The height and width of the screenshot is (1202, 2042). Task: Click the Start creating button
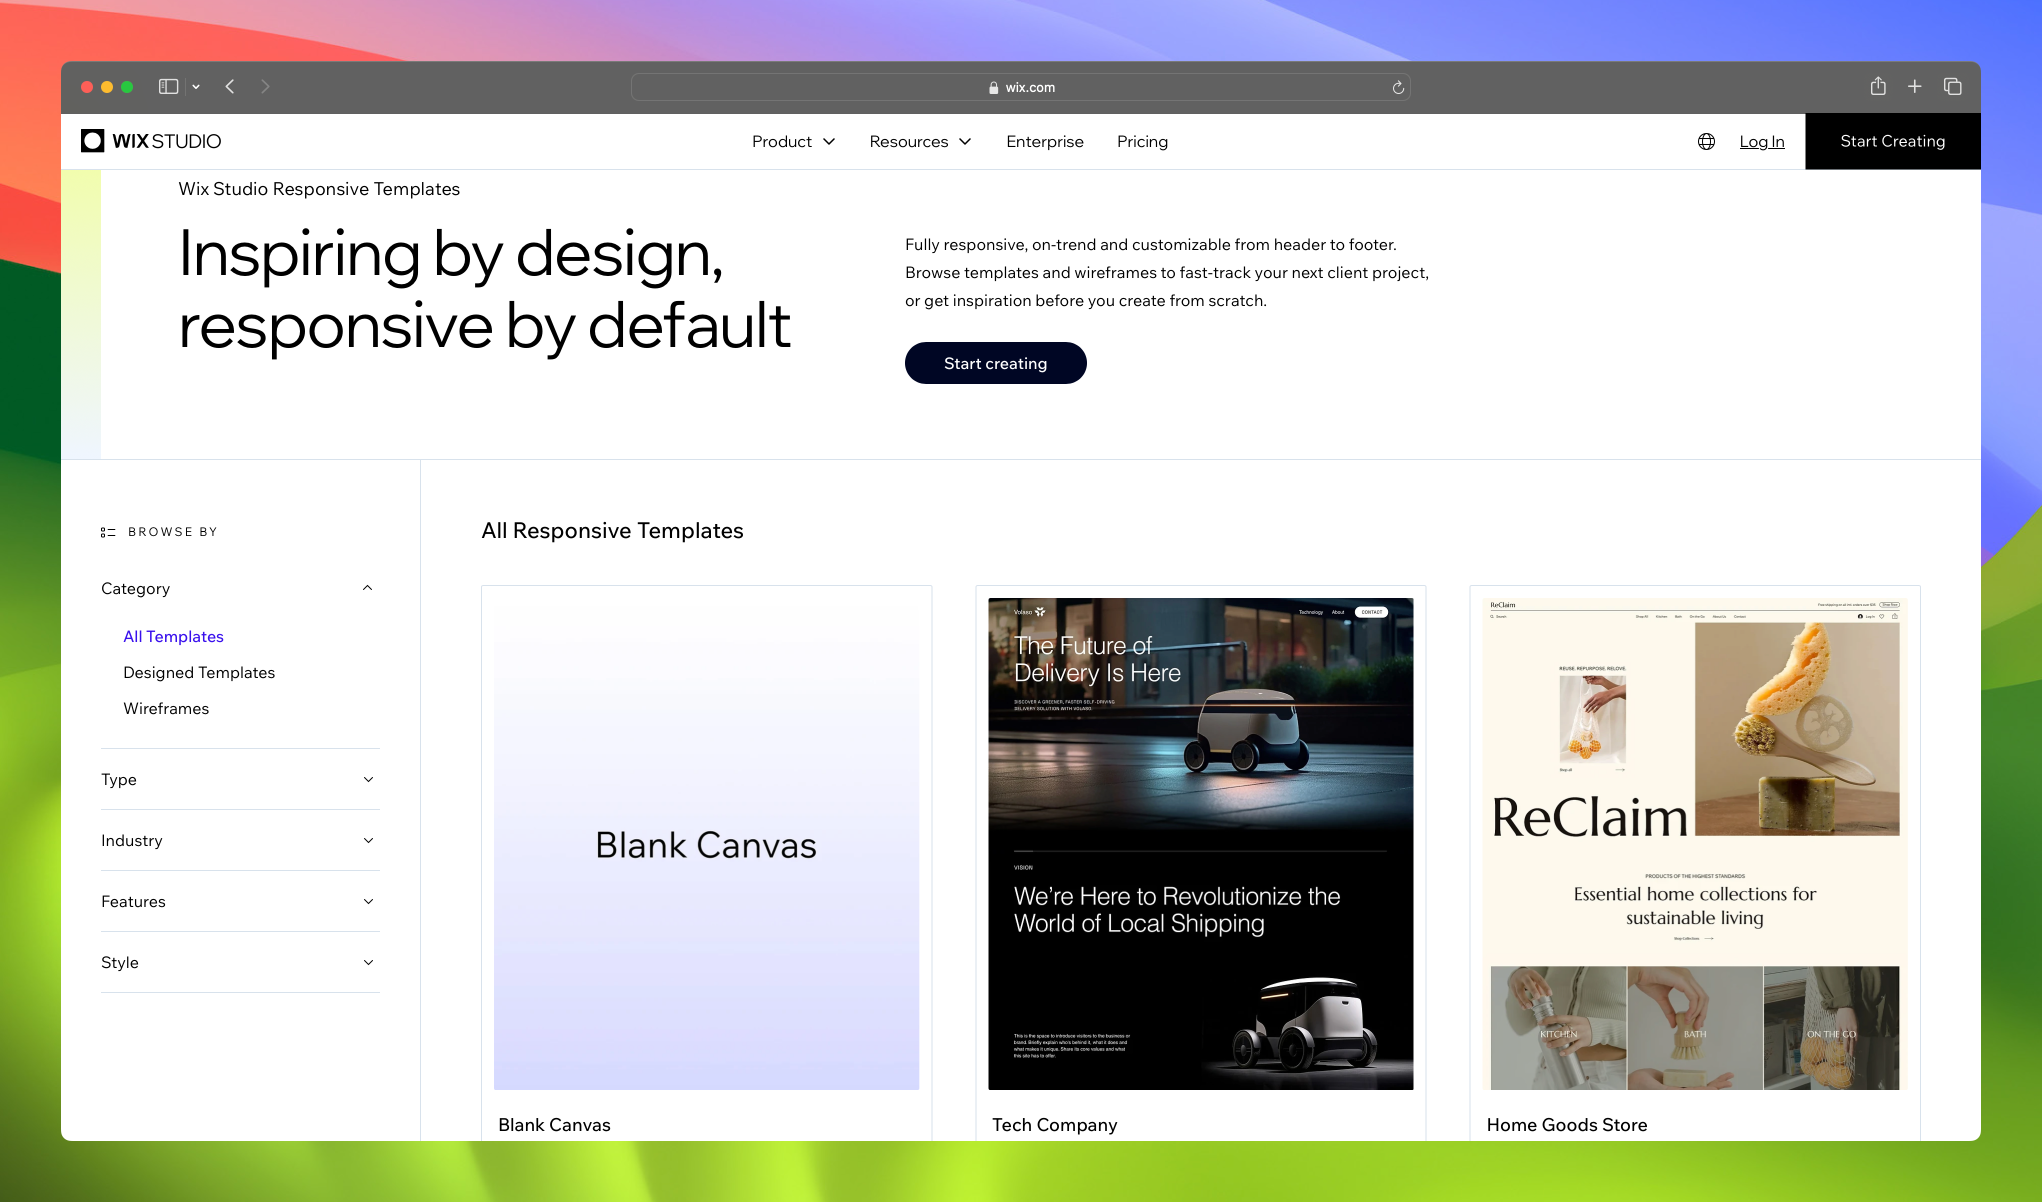click(x=995, y=363)
